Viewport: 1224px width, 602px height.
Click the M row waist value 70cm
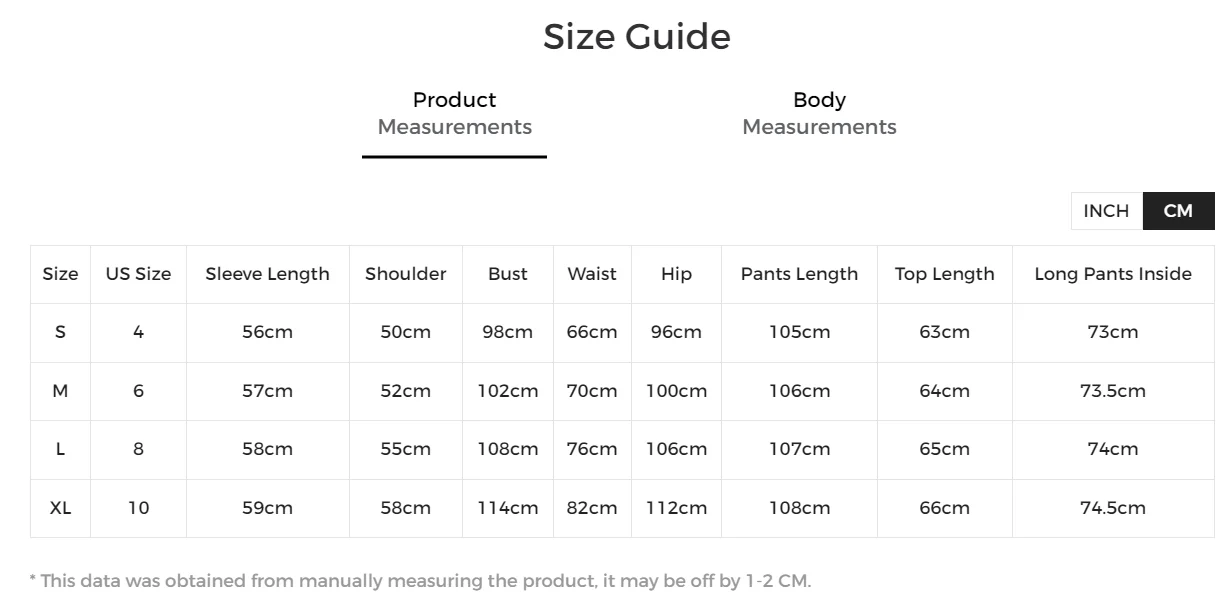(x=591, y=391)
